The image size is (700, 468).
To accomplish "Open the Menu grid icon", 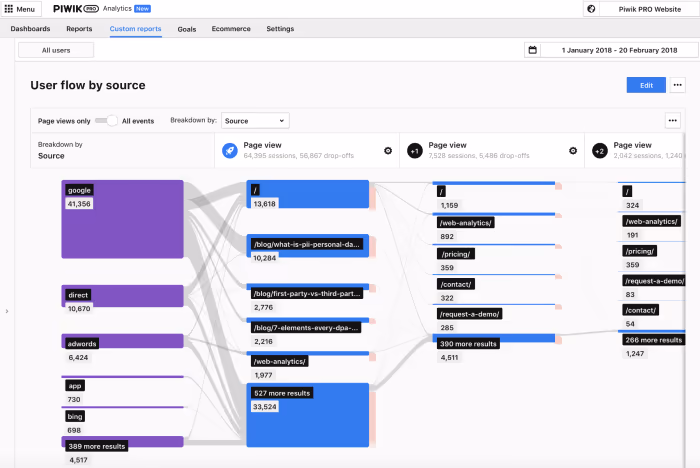I will click(x=8, y=9).
